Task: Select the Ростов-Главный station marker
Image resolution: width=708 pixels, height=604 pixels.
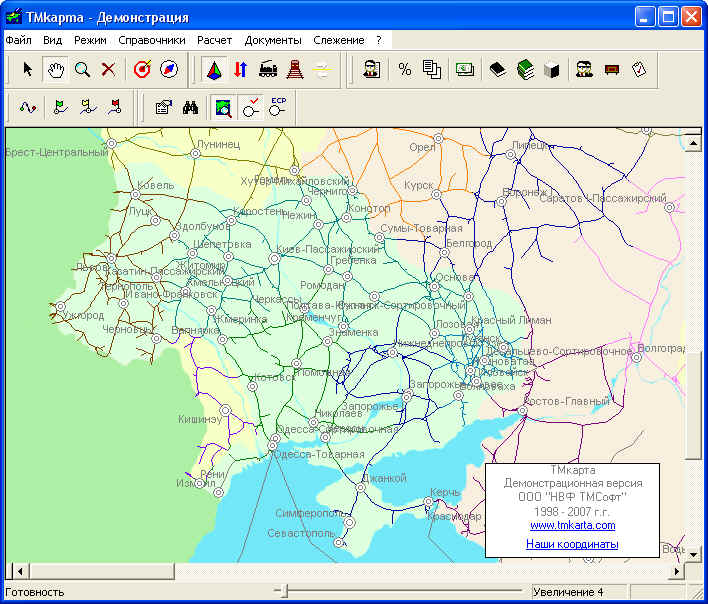Action: (x=522, y=411)
